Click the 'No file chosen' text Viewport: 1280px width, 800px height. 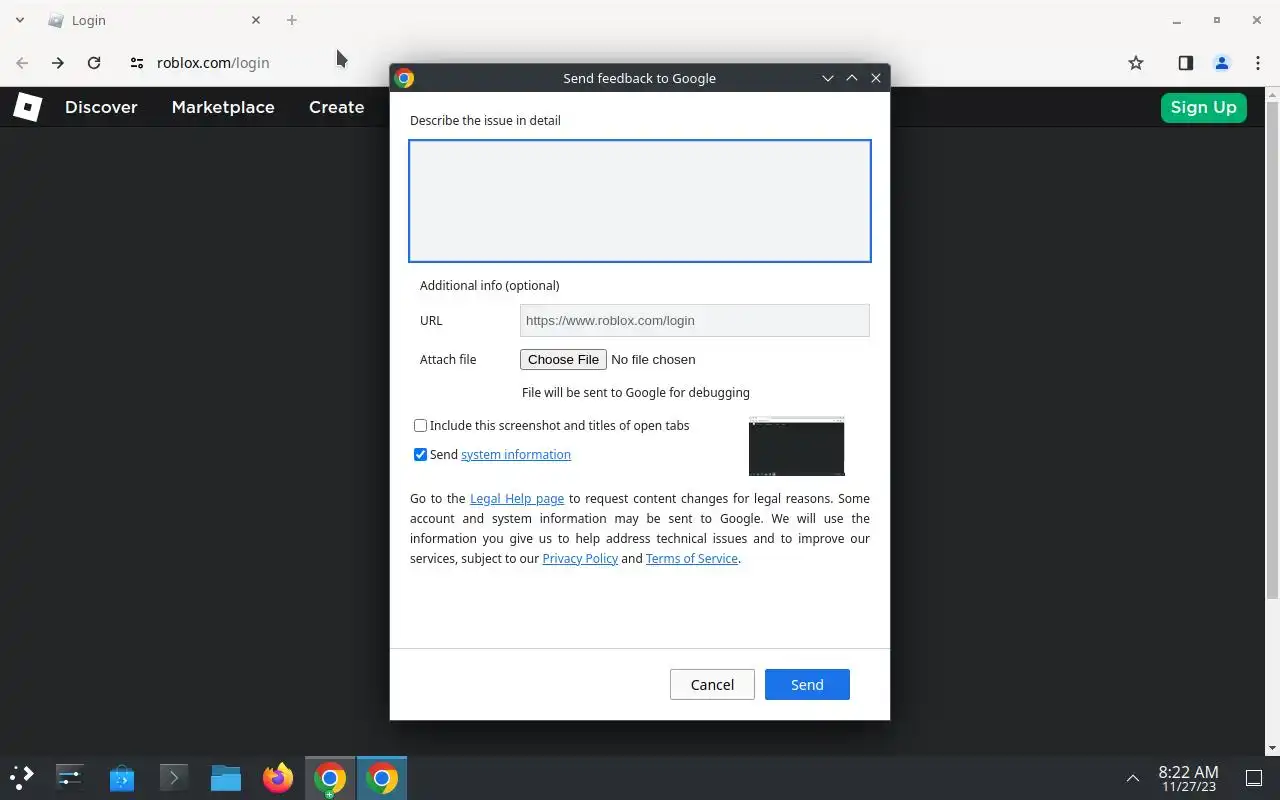coord(653,359)
